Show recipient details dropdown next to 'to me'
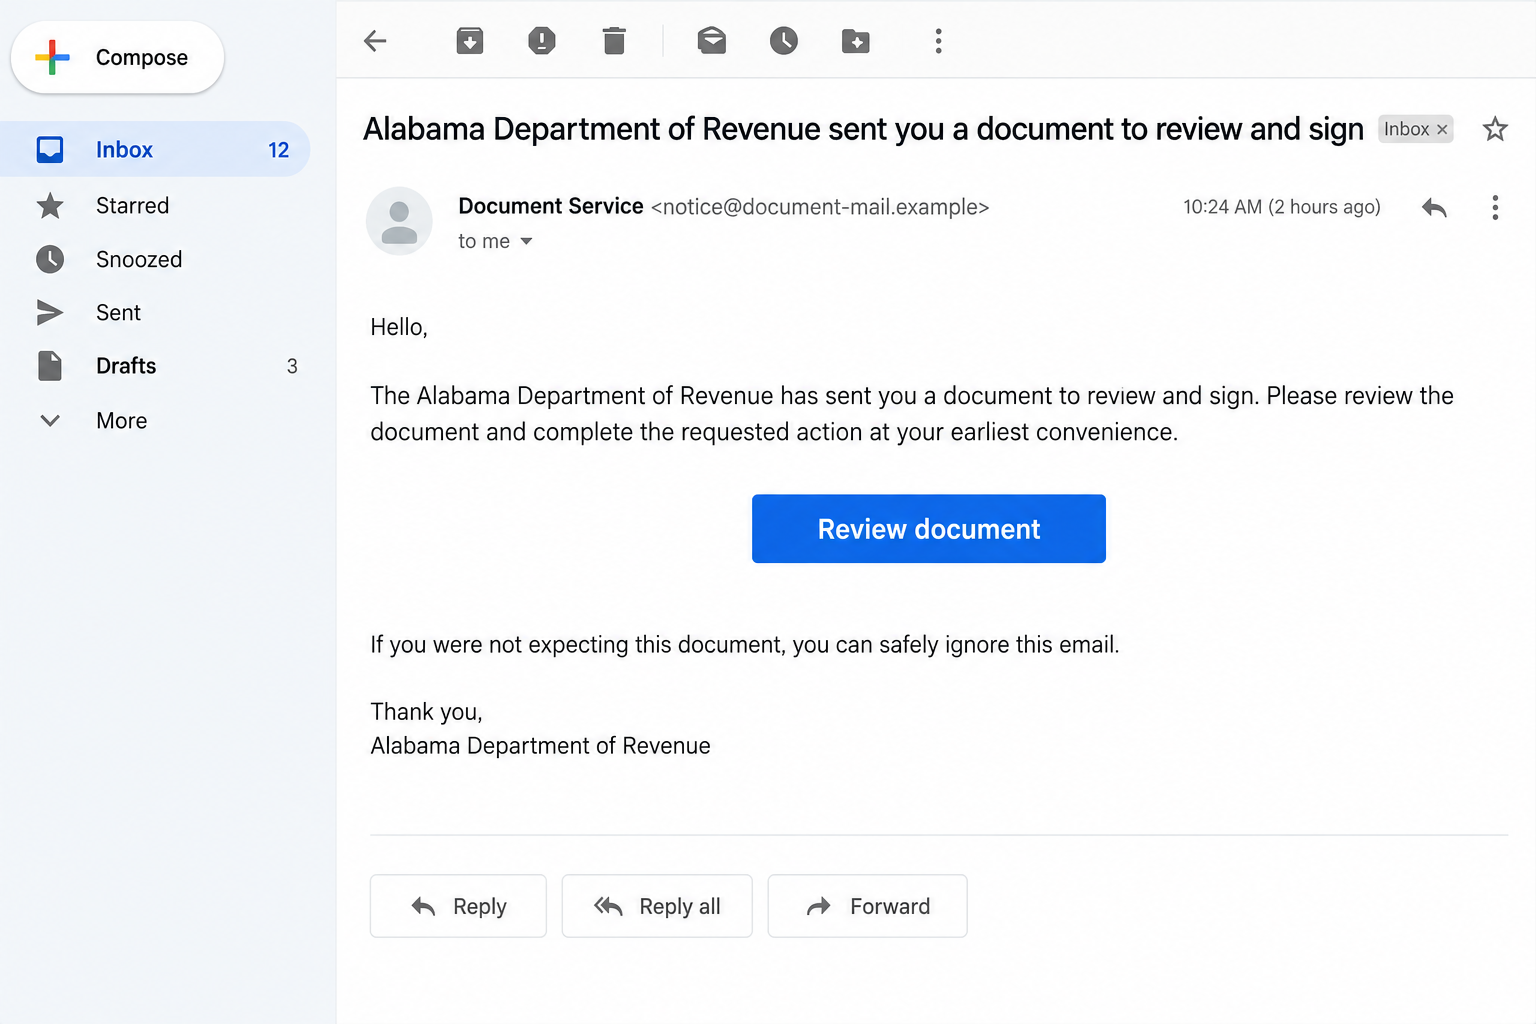 coord(526,241)
